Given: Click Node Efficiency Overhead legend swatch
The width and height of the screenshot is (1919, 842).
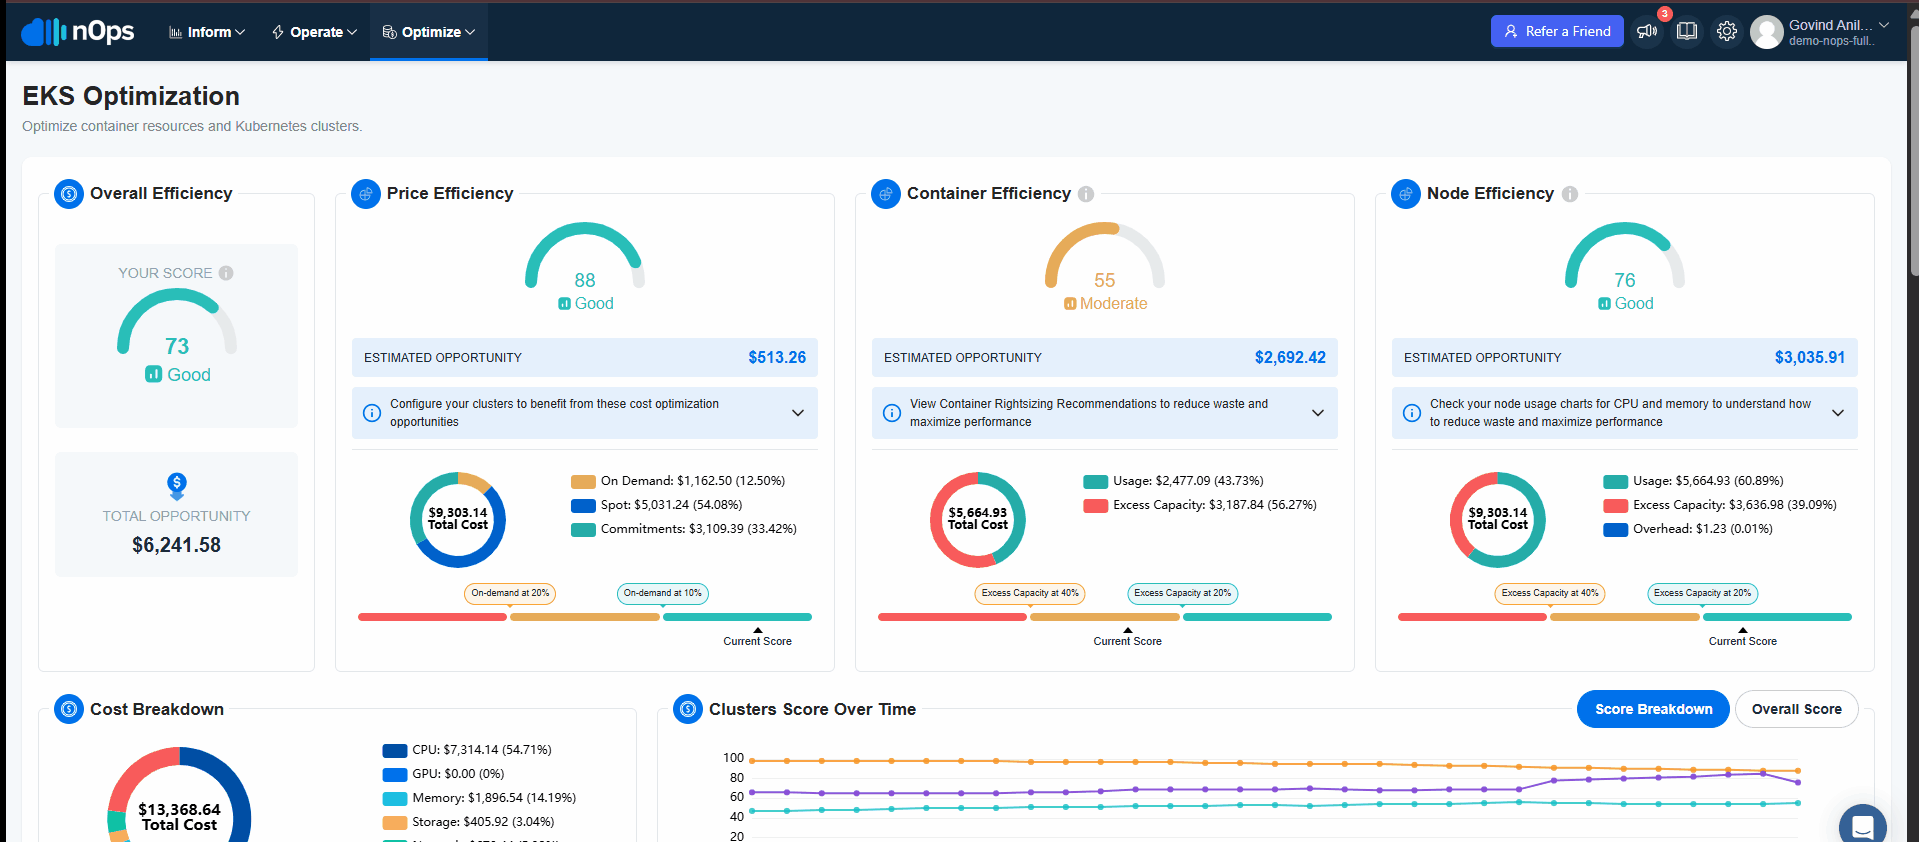Looking at the screenshot, I should click(x=1616, y=529).
